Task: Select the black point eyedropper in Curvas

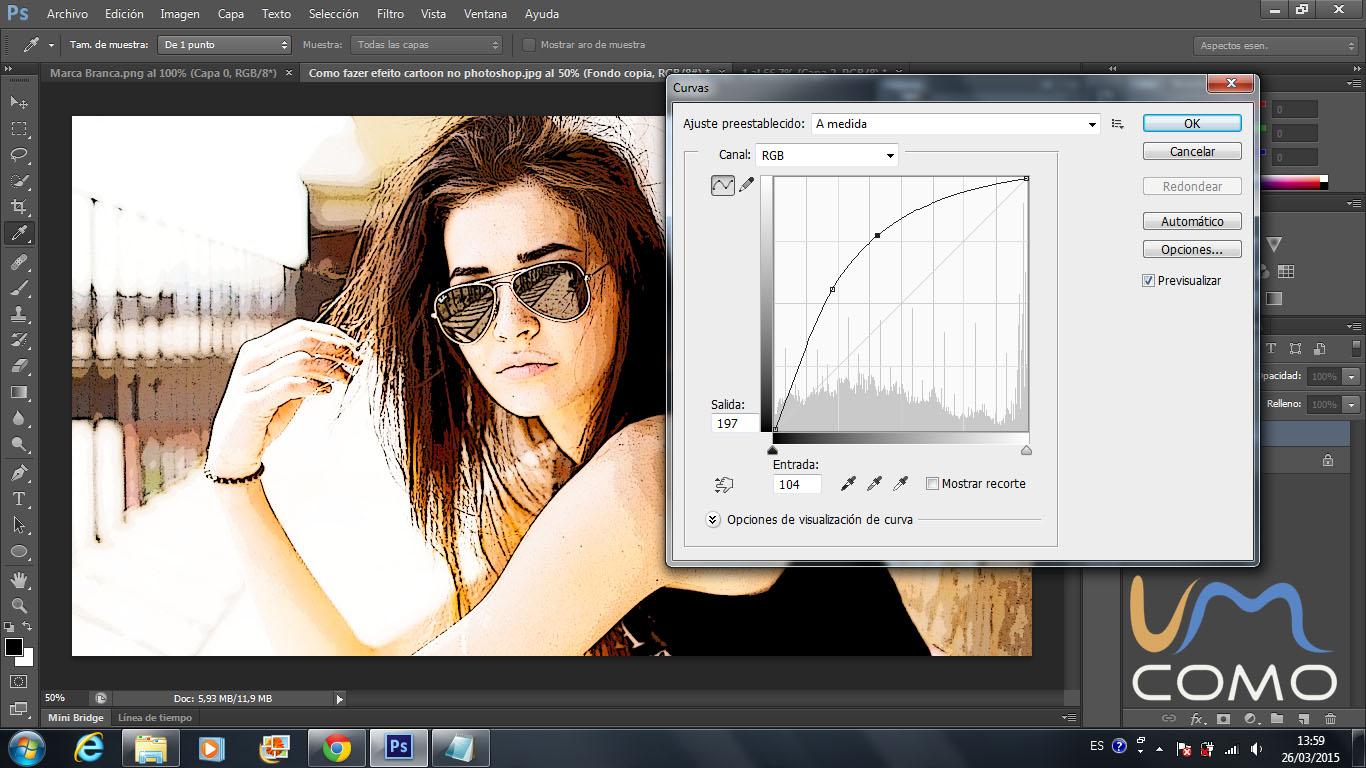Action: pos(848,484)
